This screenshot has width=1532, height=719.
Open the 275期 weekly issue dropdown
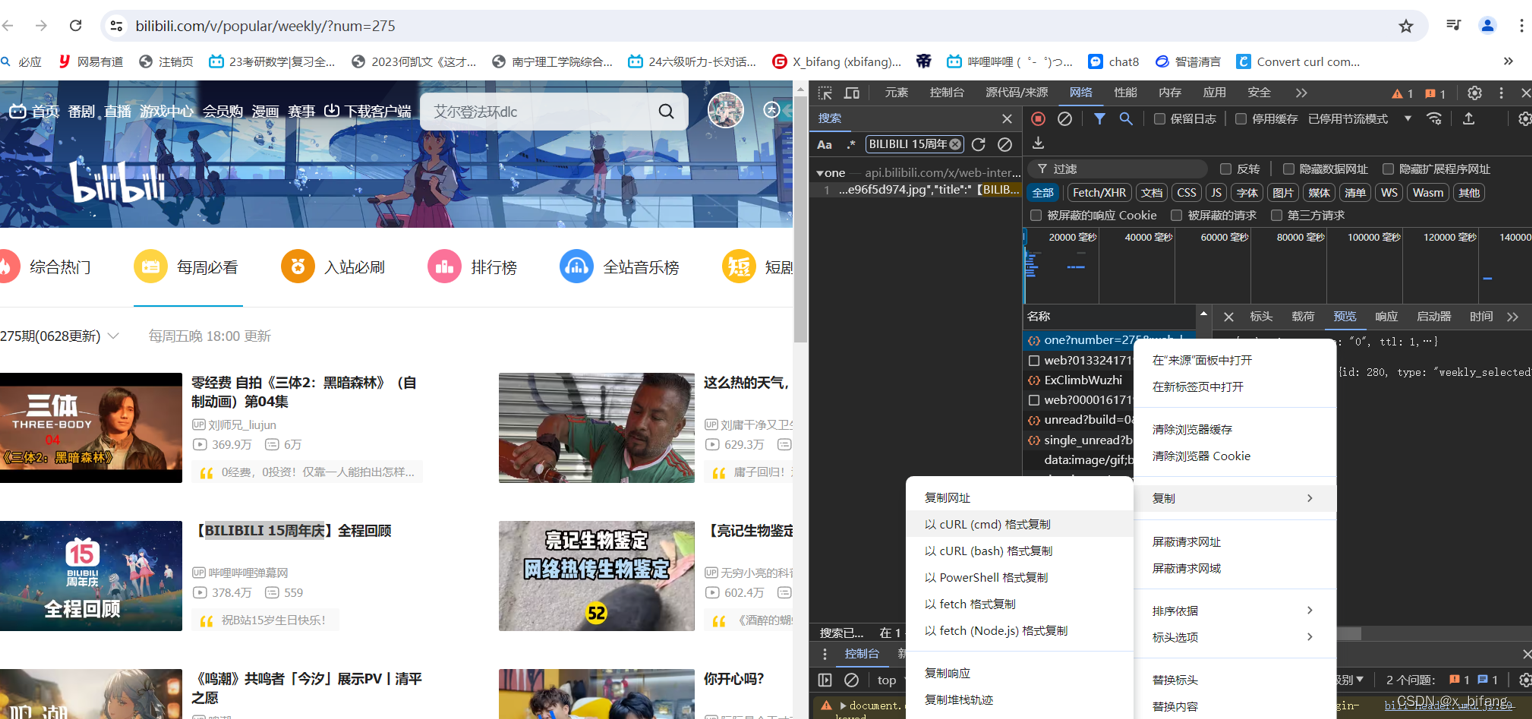point(60,336)
